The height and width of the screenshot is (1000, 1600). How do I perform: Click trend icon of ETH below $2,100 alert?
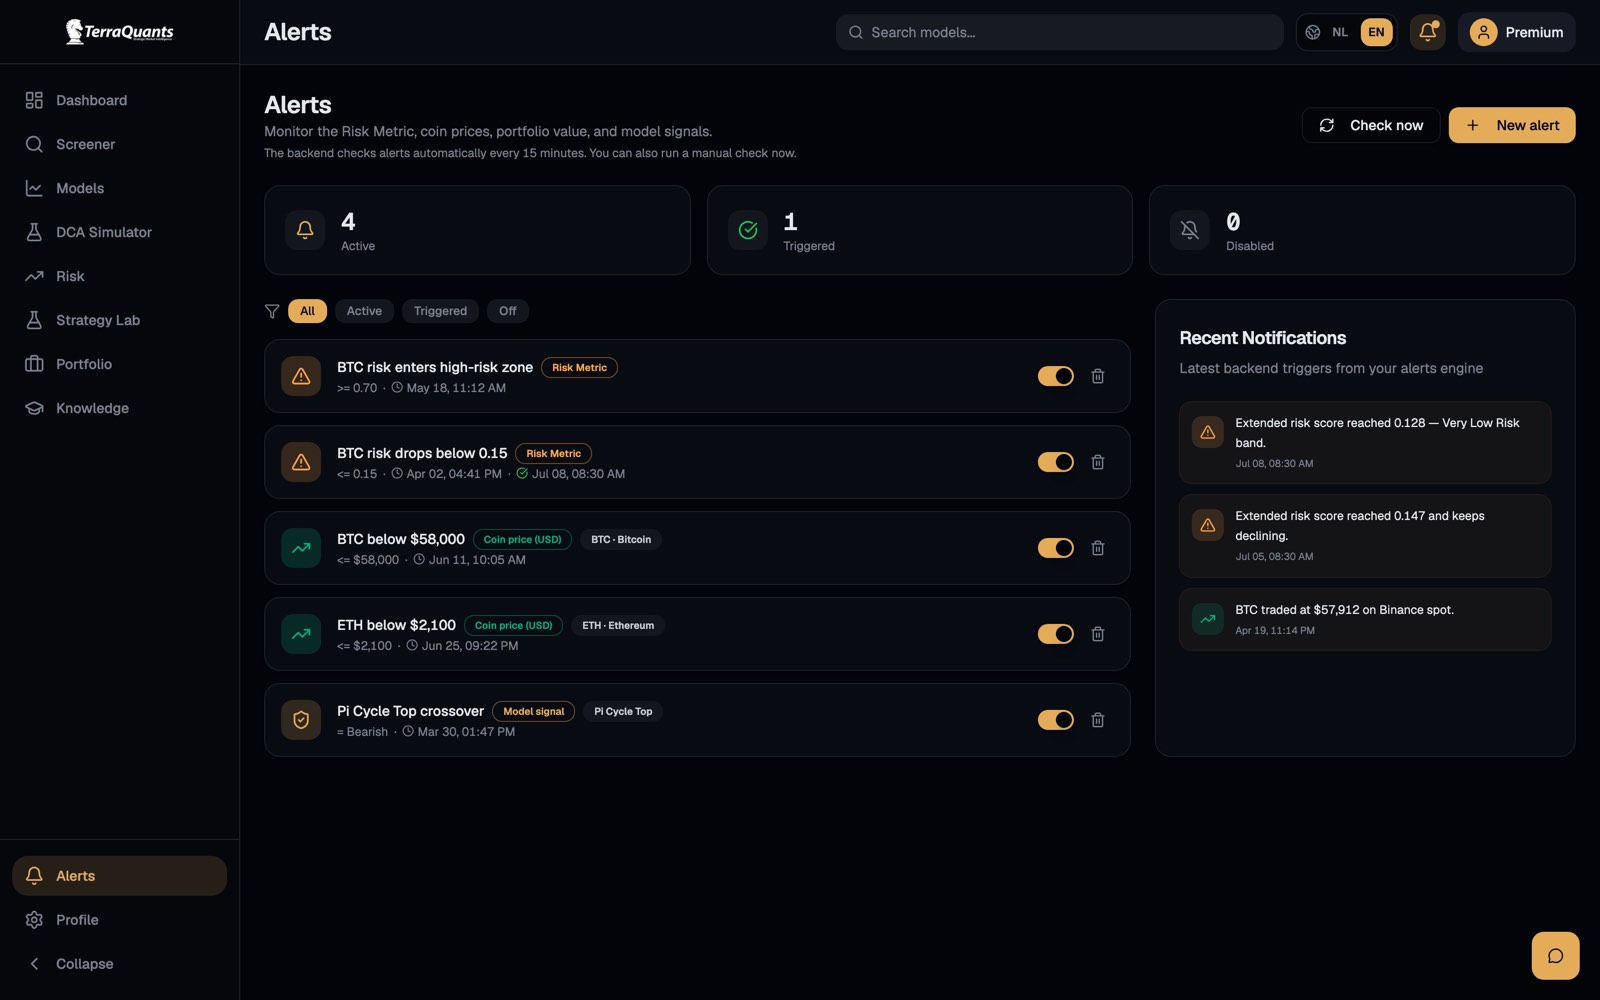[301, 634]
